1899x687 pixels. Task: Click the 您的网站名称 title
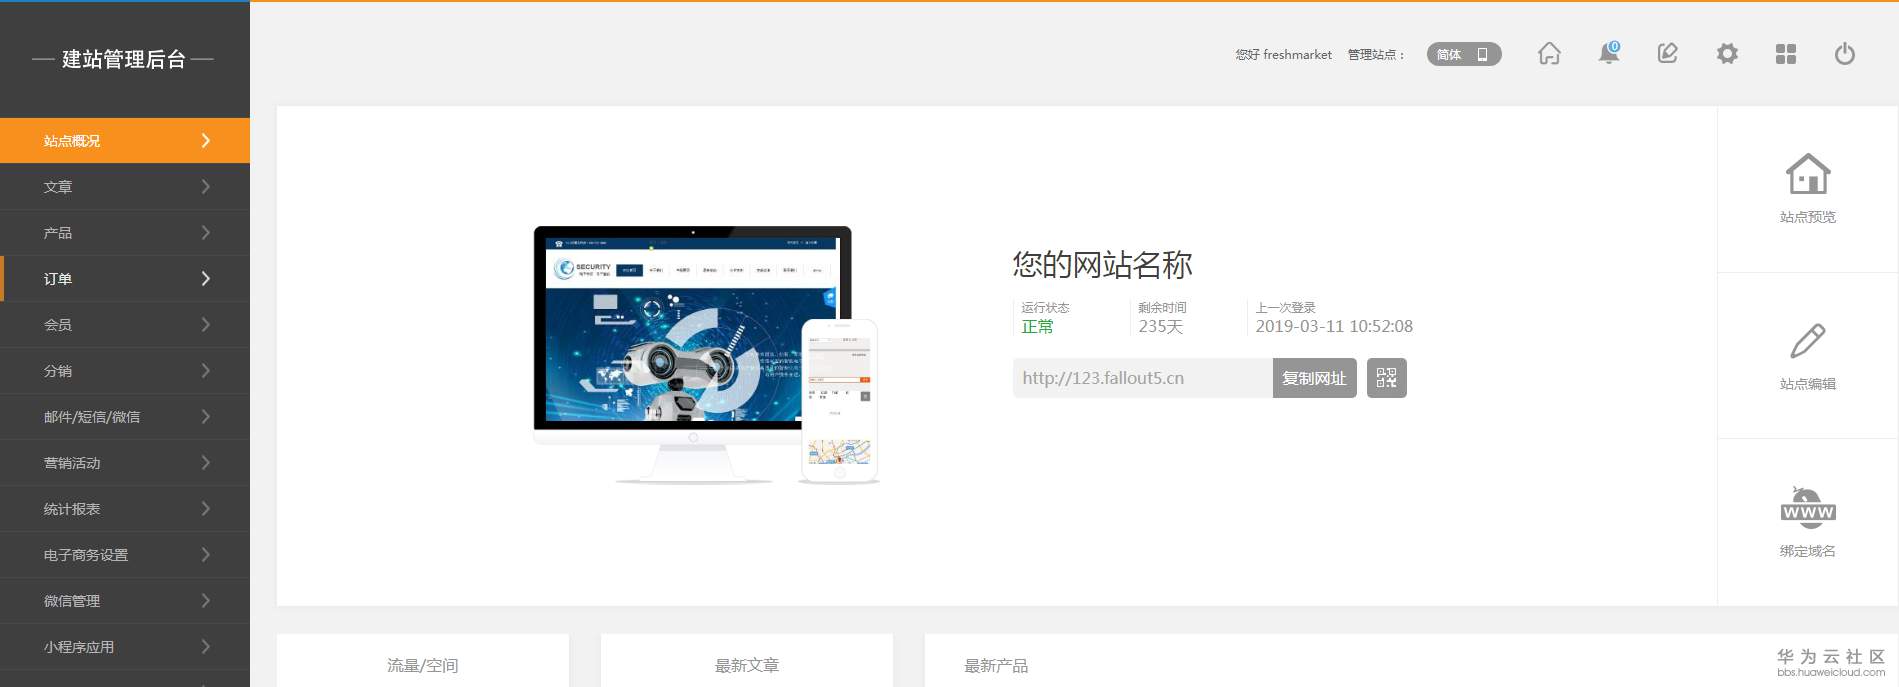[1102, 265]
